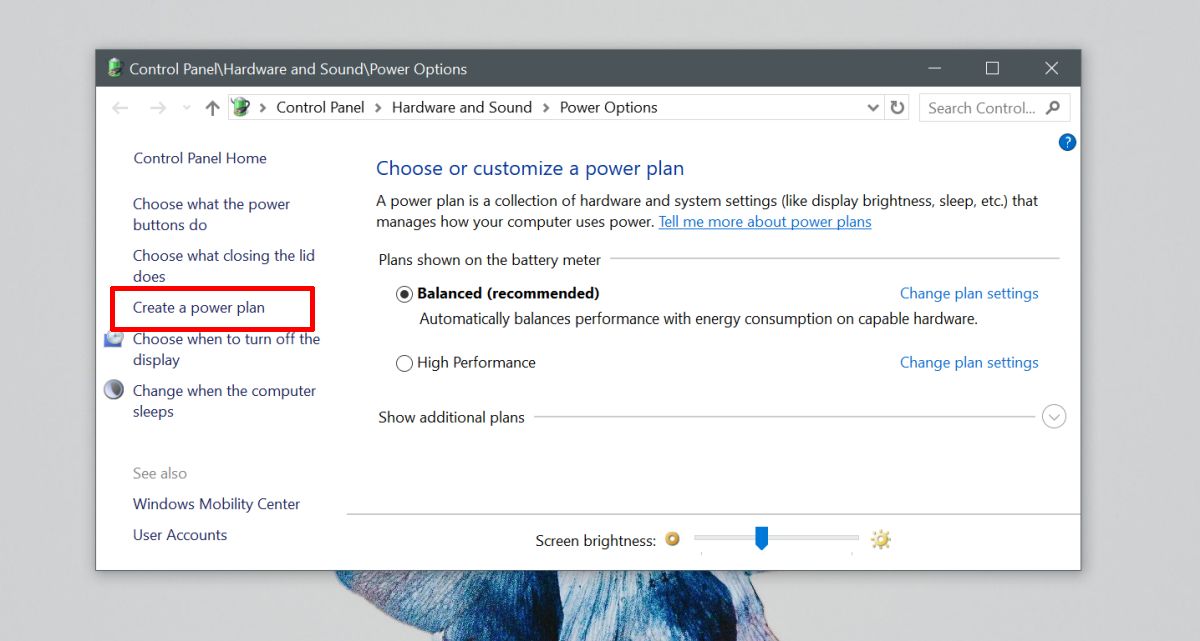The height and width of the screenshot is (641, 1200).
Task: Click Create a power plan
Action: tap(199, 308)
